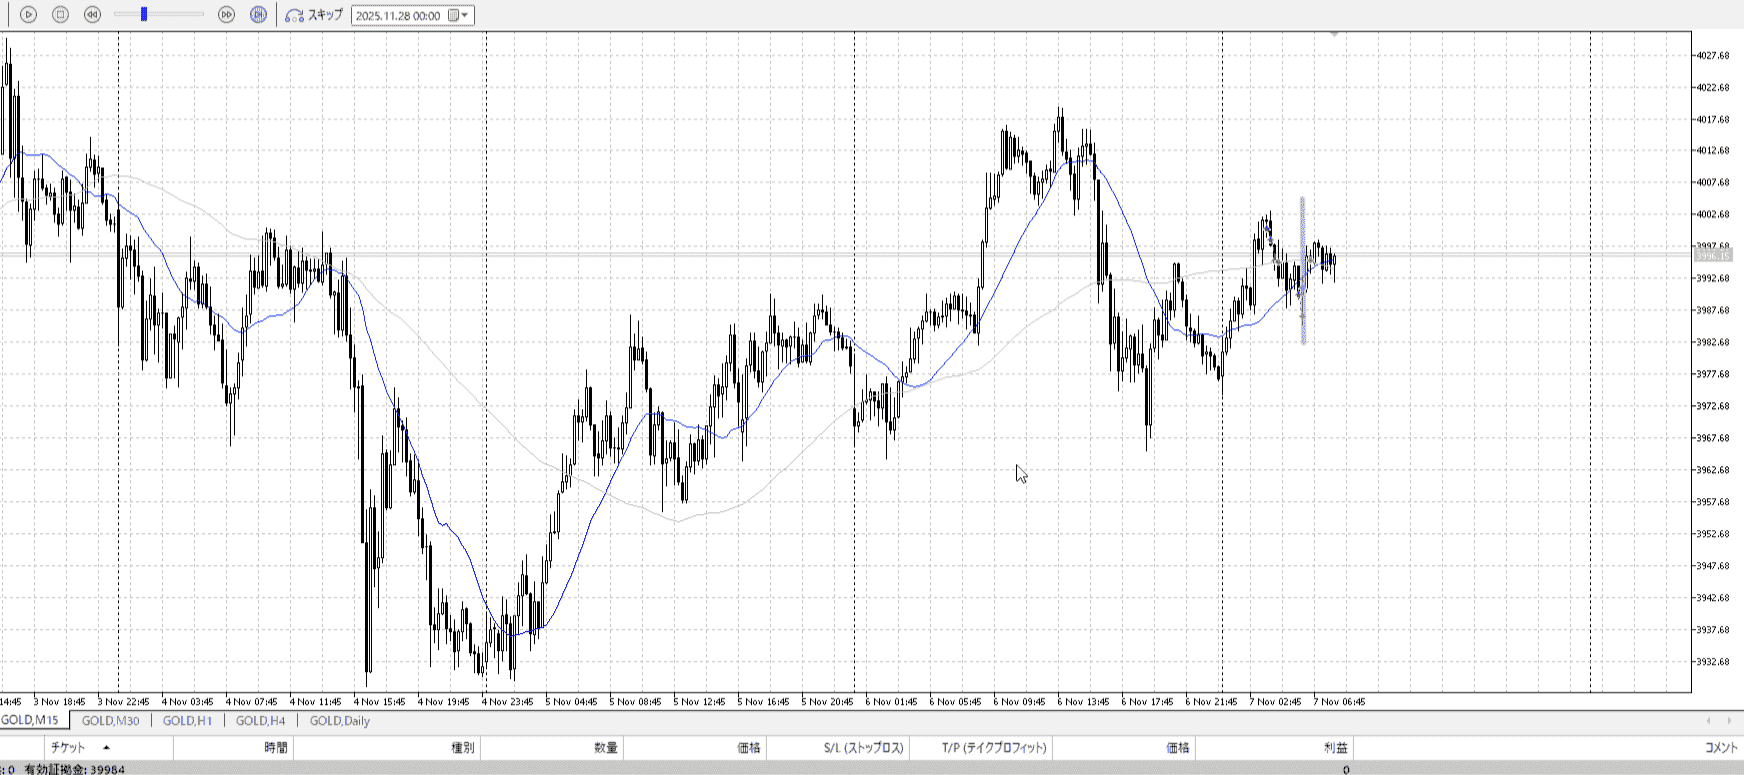The width and height of the screenshot is (1744, 775).
Task: Toggle the highlighted step-forward icon
Action: 258,15
